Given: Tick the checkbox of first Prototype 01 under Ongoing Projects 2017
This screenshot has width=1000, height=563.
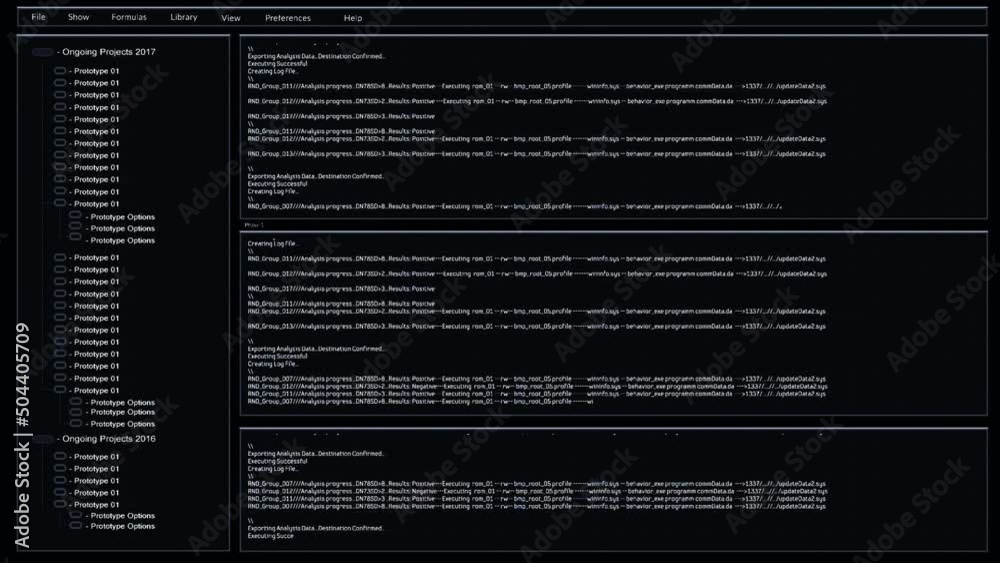Looking at the screenshot, I should click(x=60, y=71).
